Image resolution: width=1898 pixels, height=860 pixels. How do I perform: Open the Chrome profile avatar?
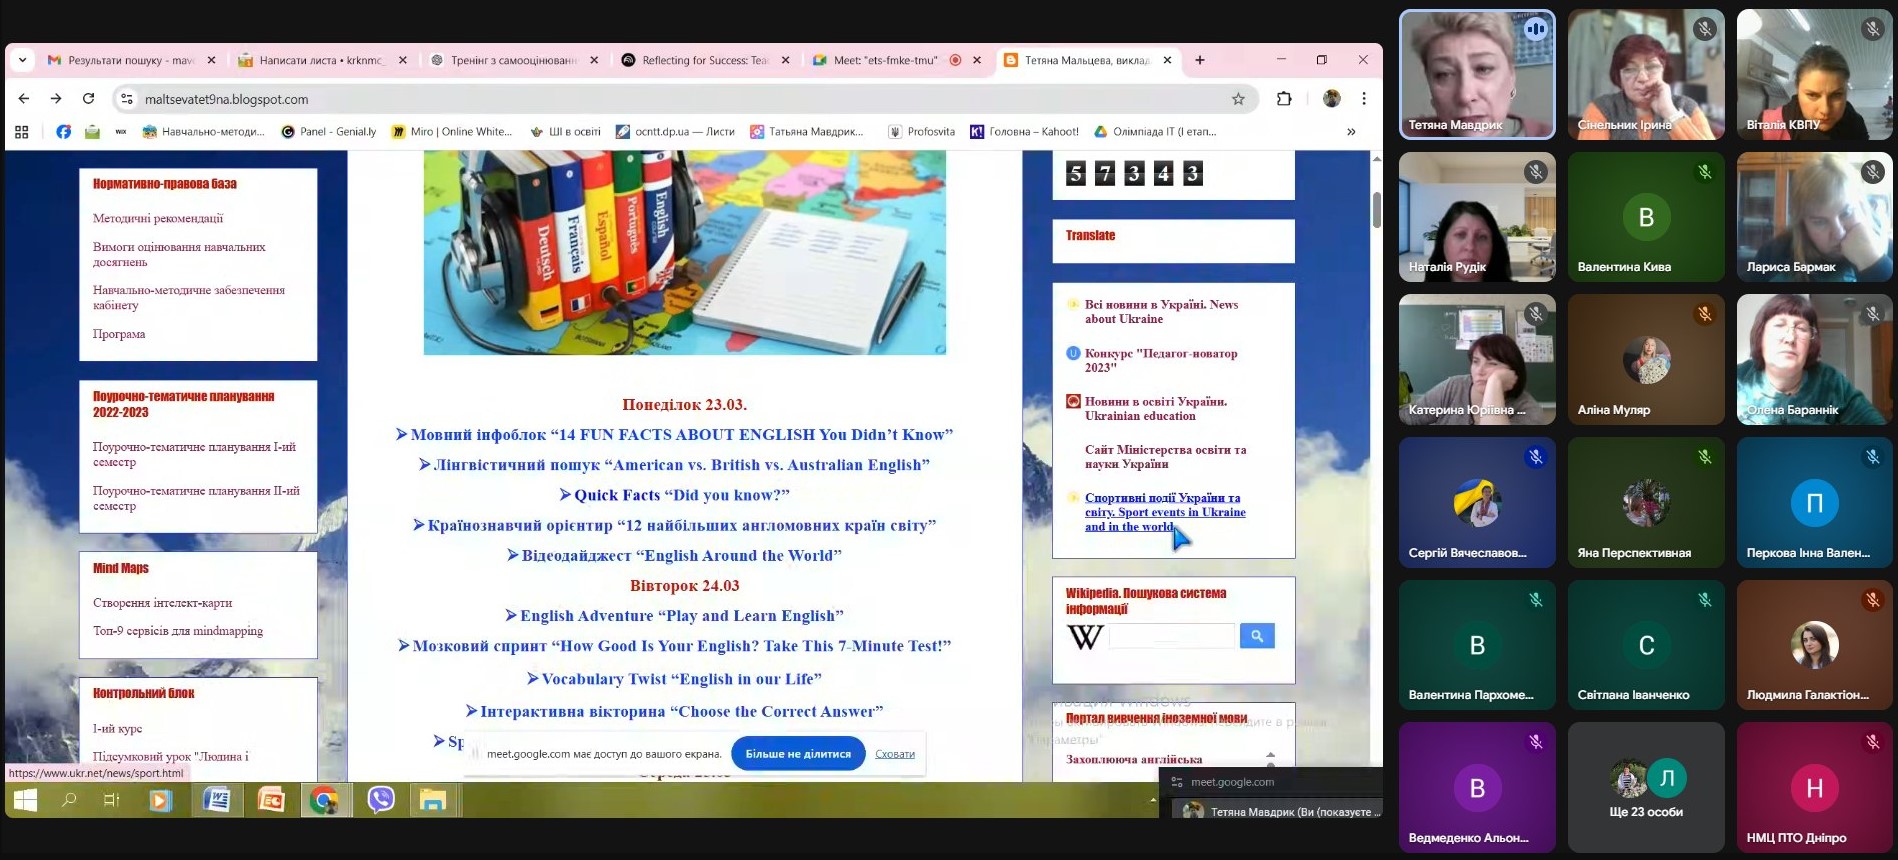click(1331, 99)
